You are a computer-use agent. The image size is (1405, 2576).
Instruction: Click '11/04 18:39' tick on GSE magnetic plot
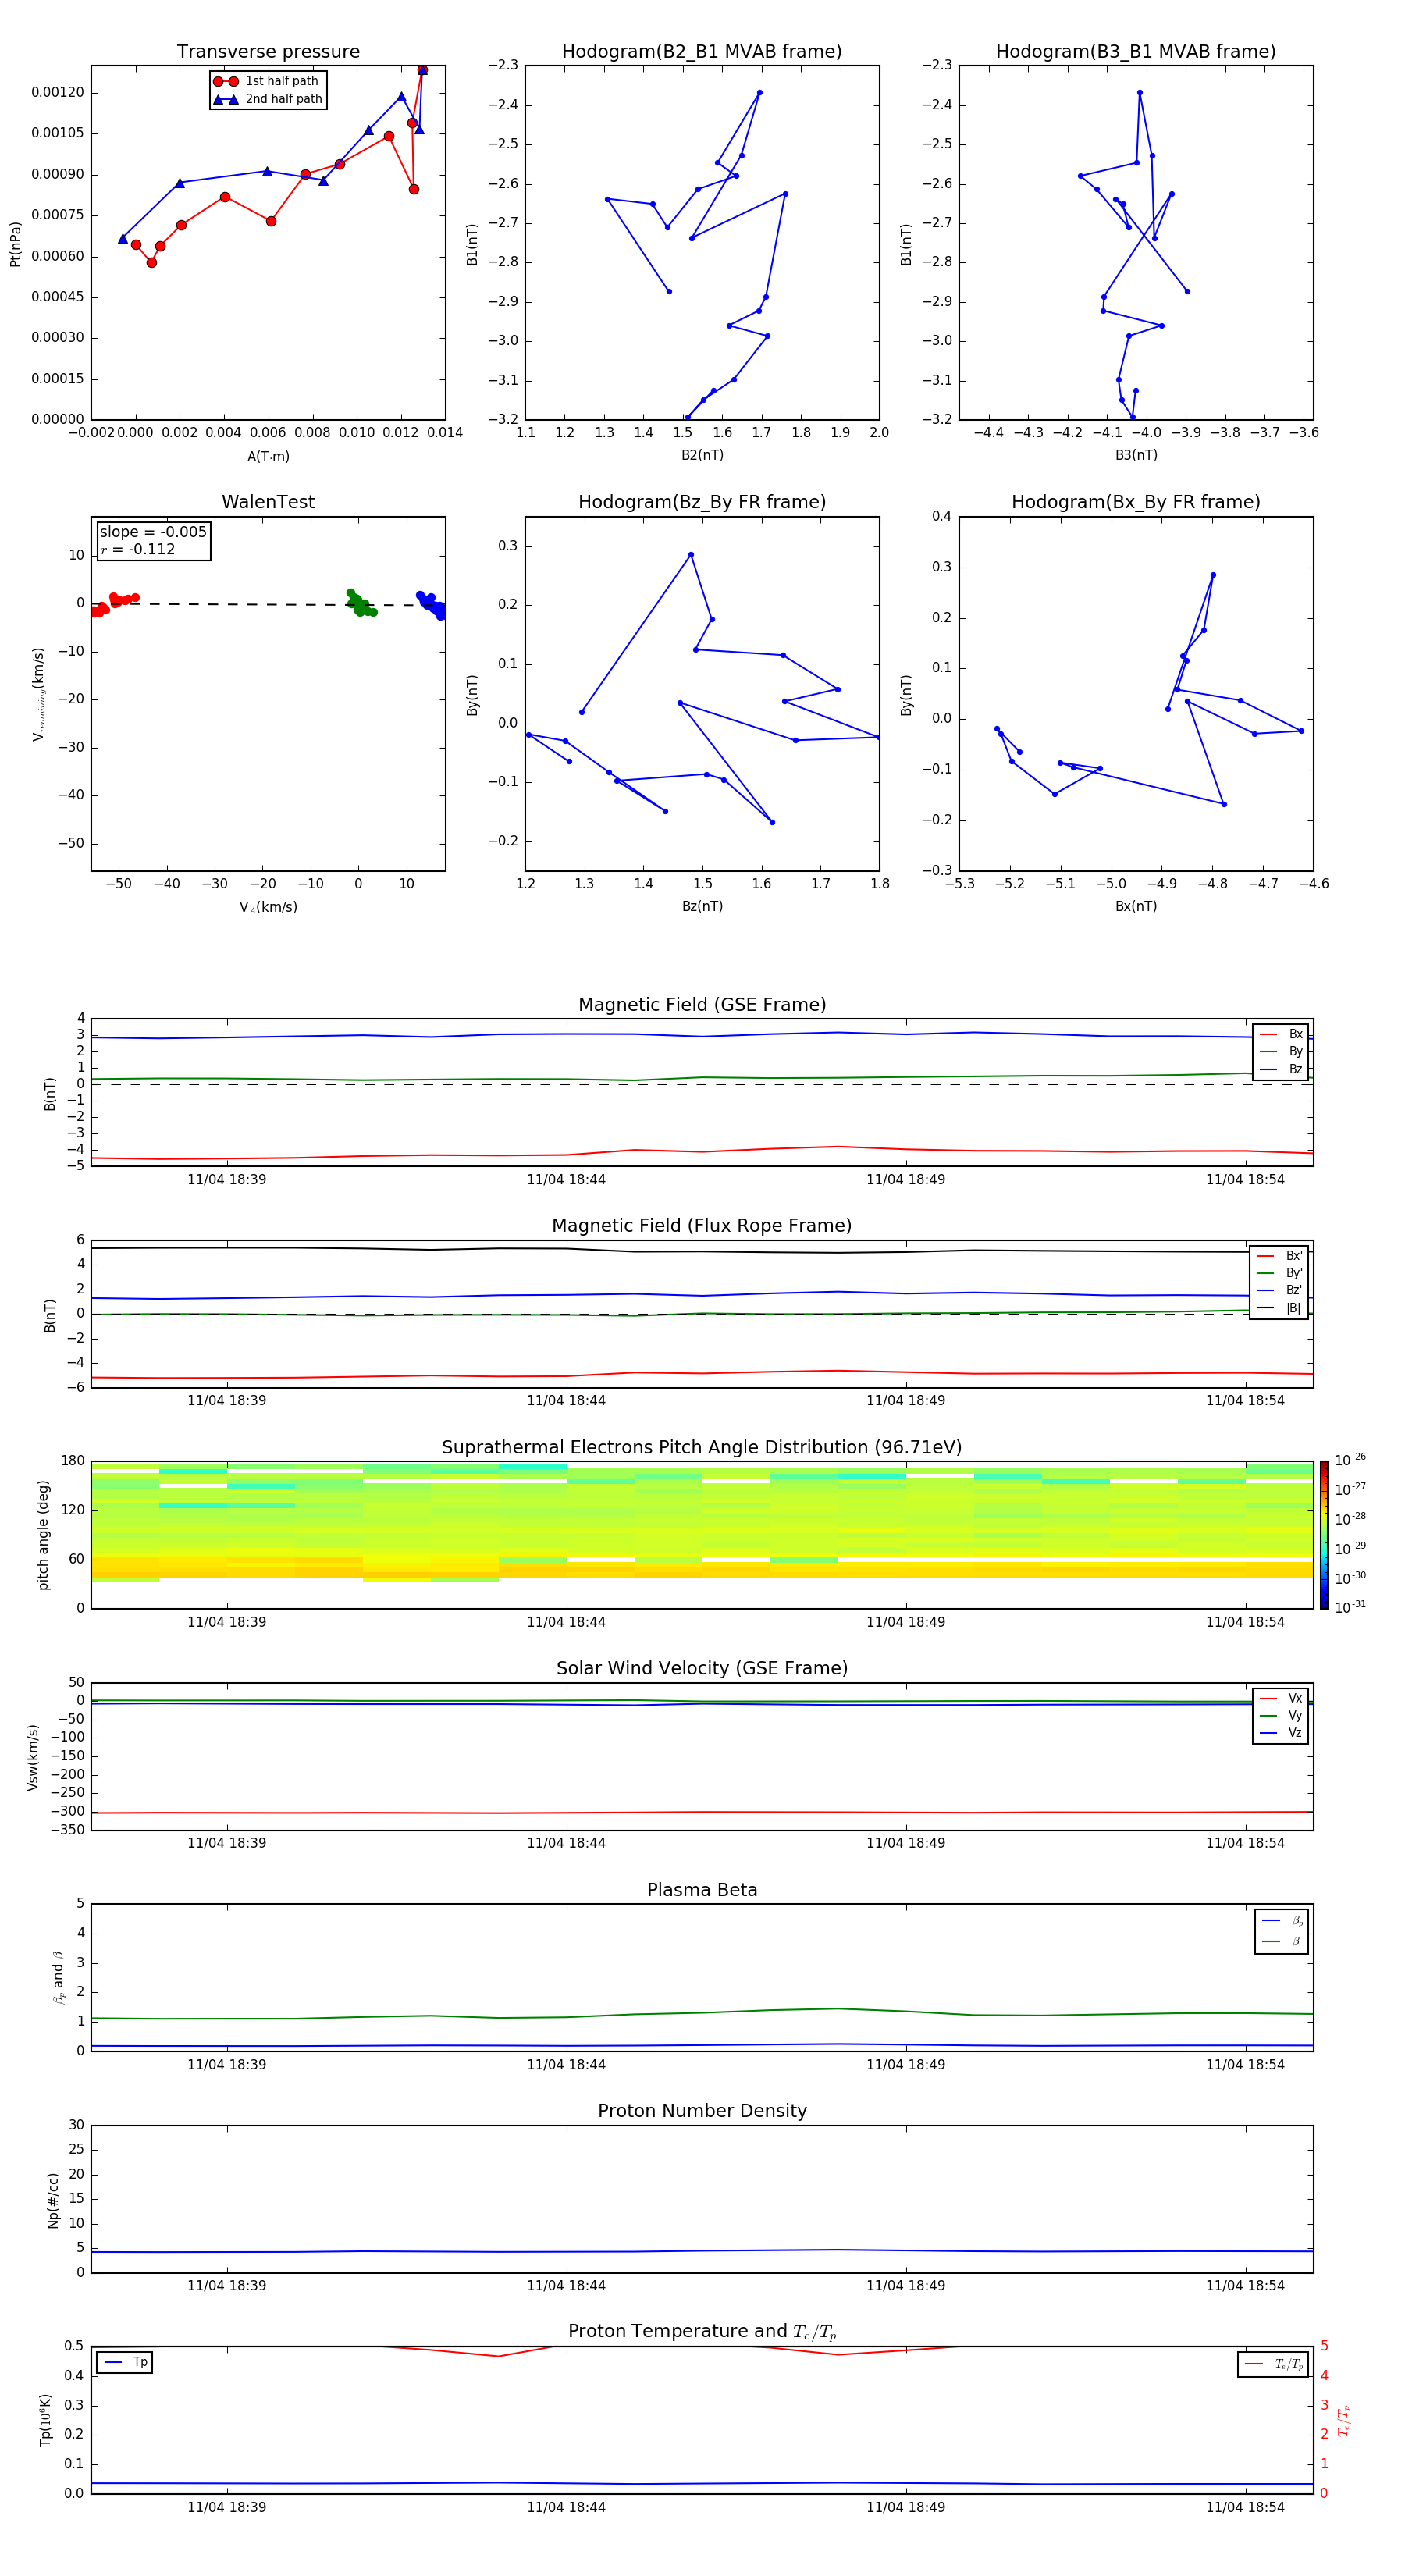coord(227,1180)
